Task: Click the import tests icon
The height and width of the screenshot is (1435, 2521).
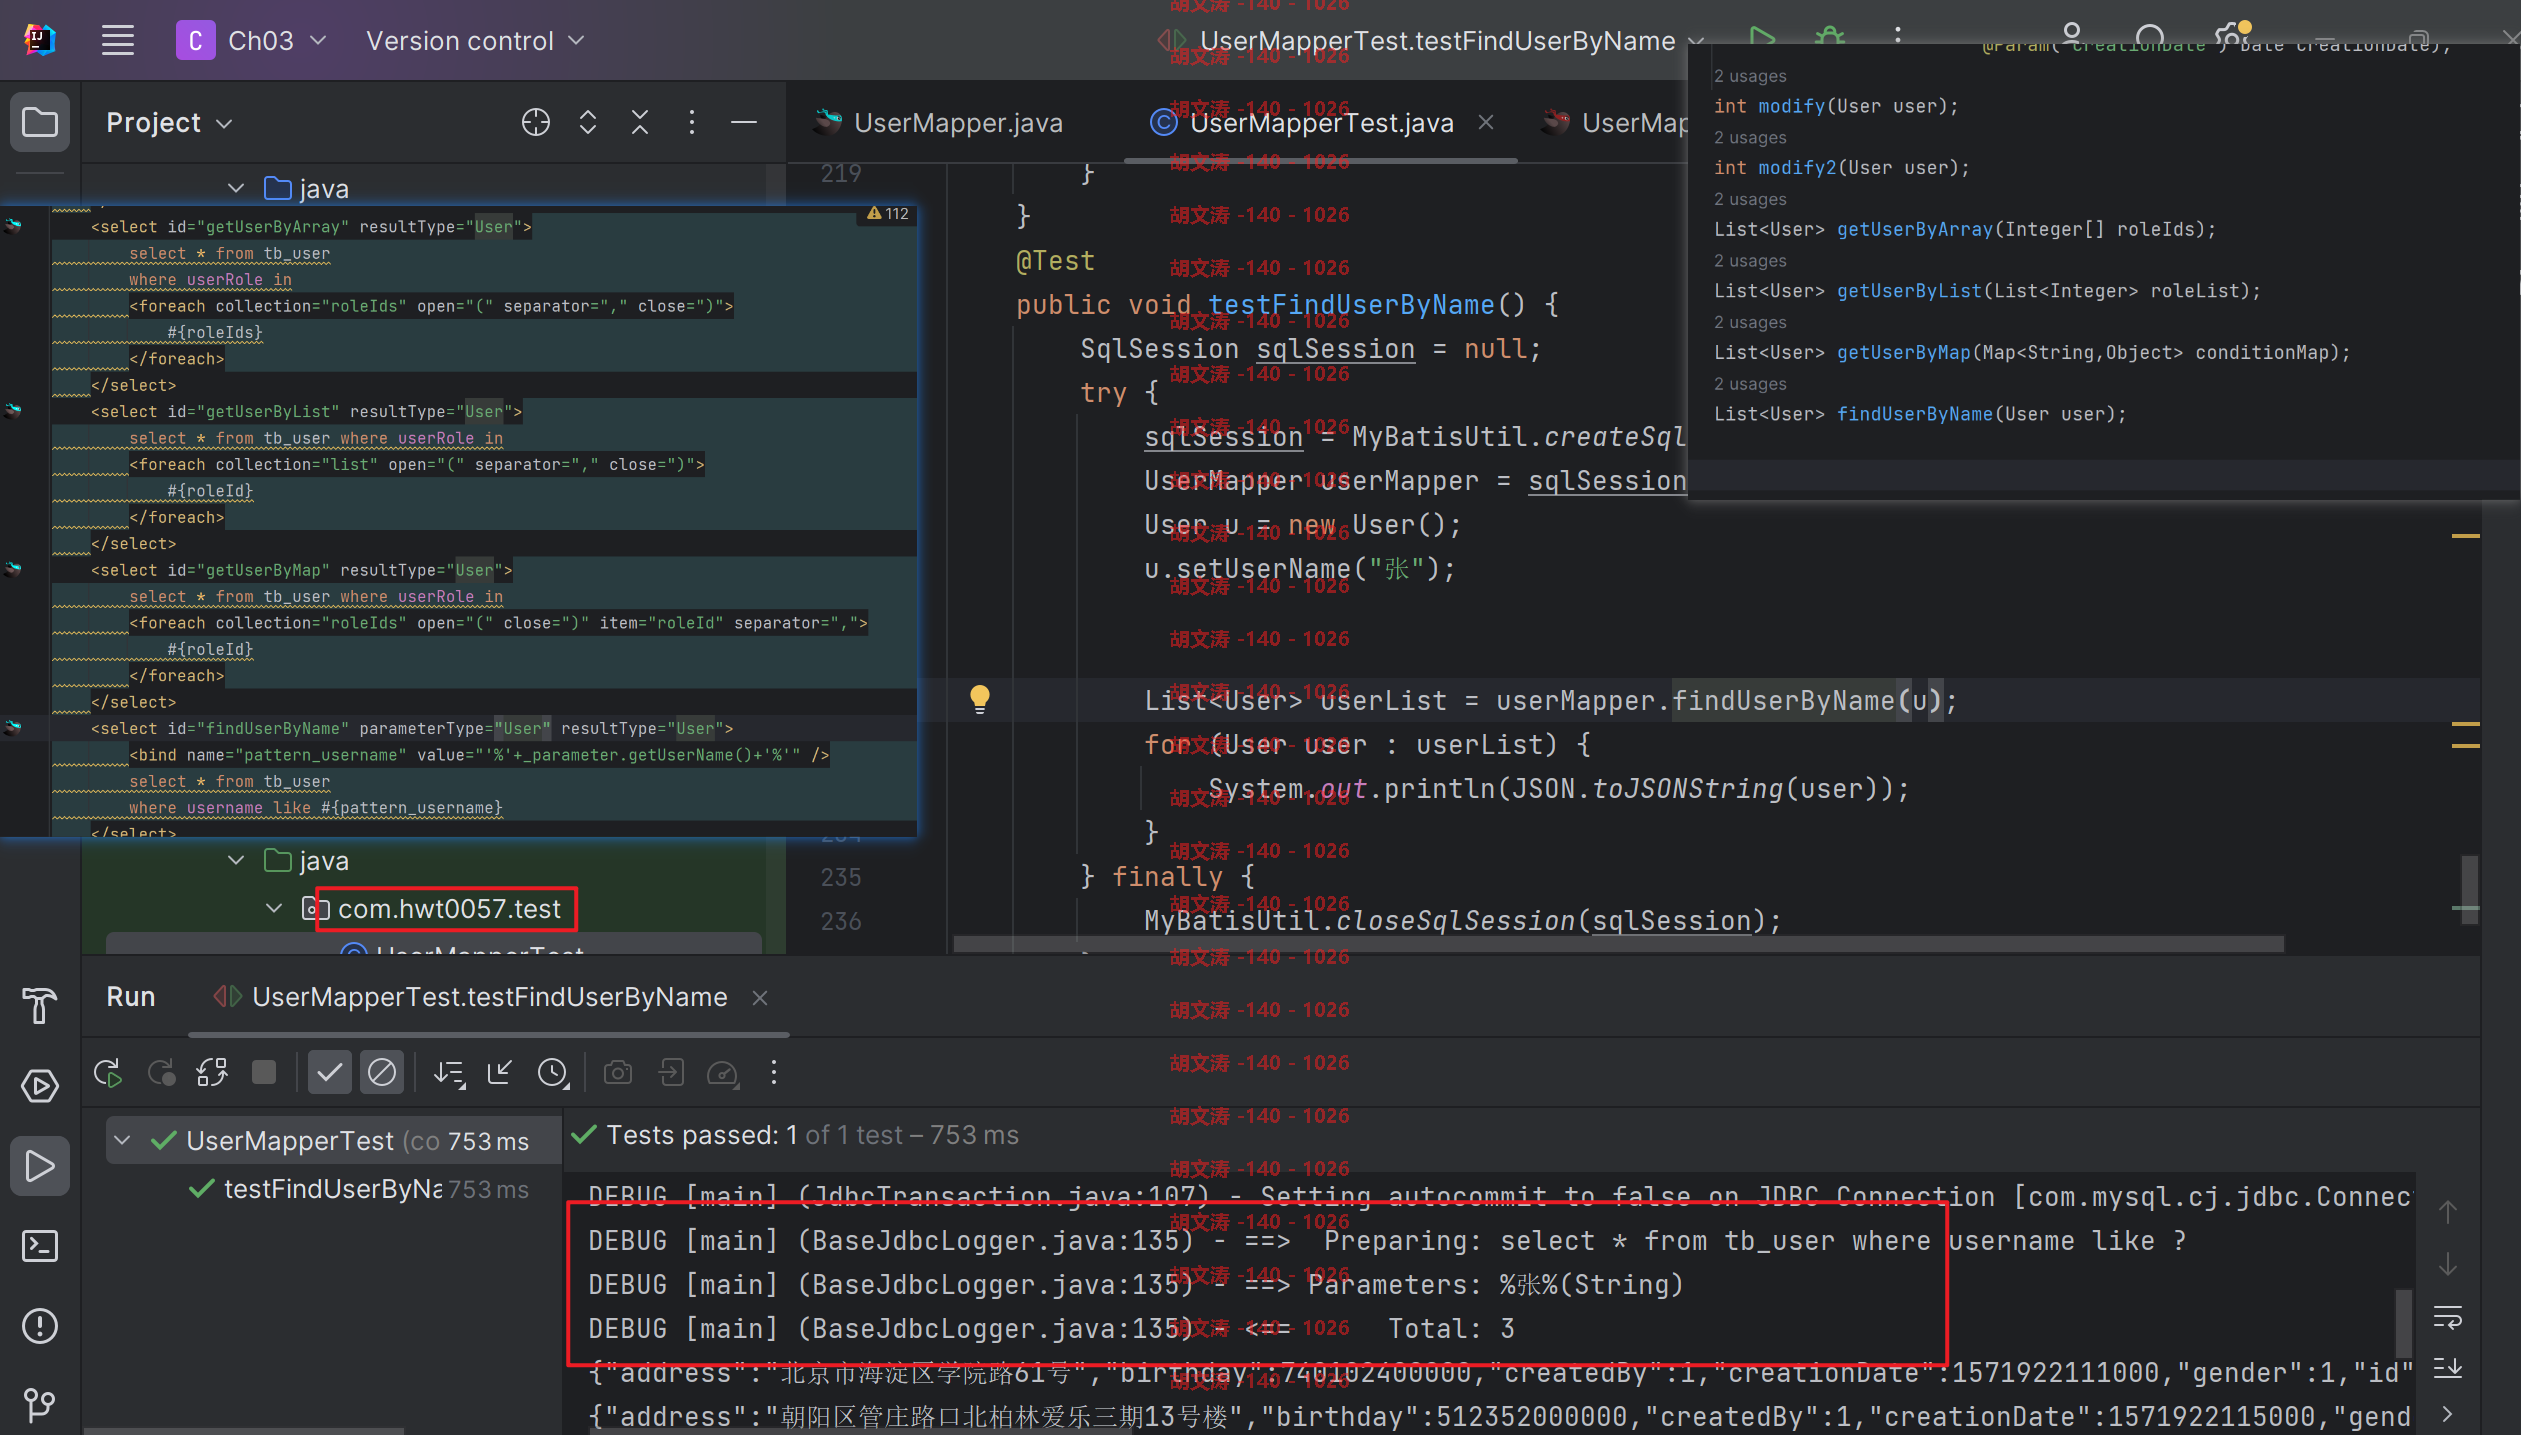Action: click(500, 1073)
